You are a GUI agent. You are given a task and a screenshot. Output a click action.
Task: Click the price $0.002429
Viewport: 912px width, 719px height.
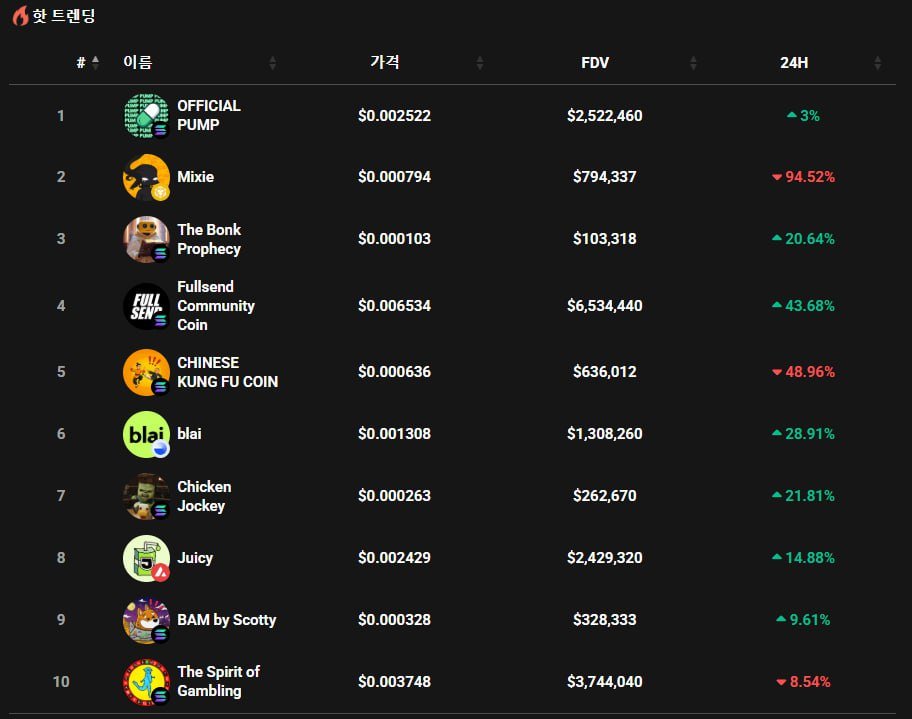pyautogui.click(x=394, y=557)
